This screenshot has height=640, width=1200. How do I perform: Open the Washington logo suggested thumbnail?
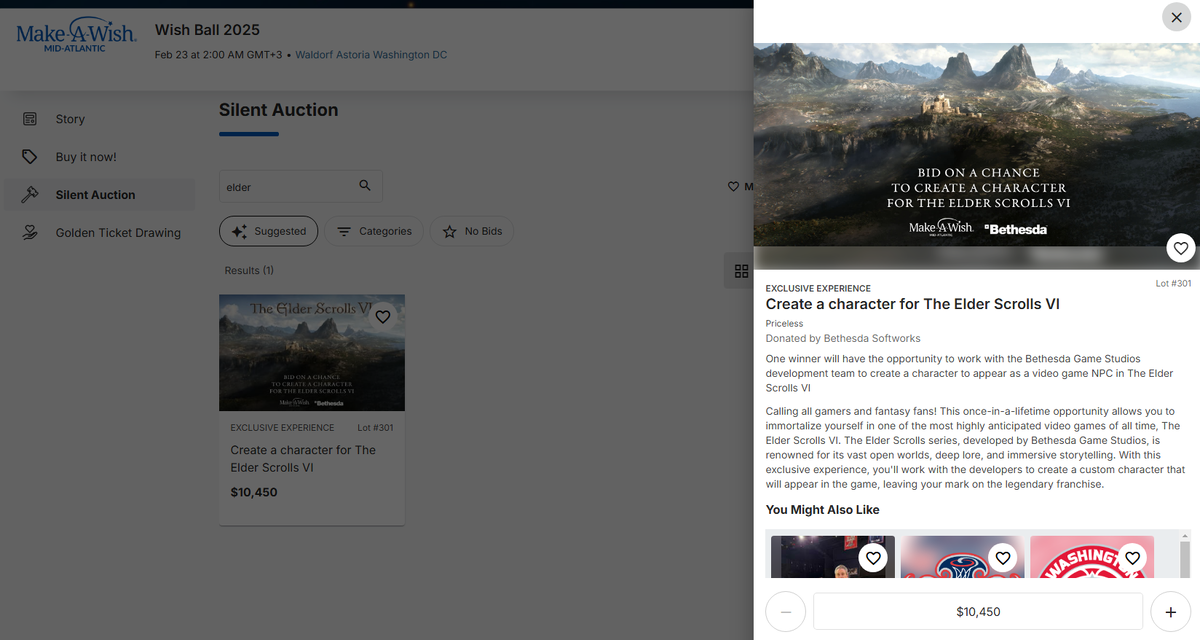pos(1092,557)
